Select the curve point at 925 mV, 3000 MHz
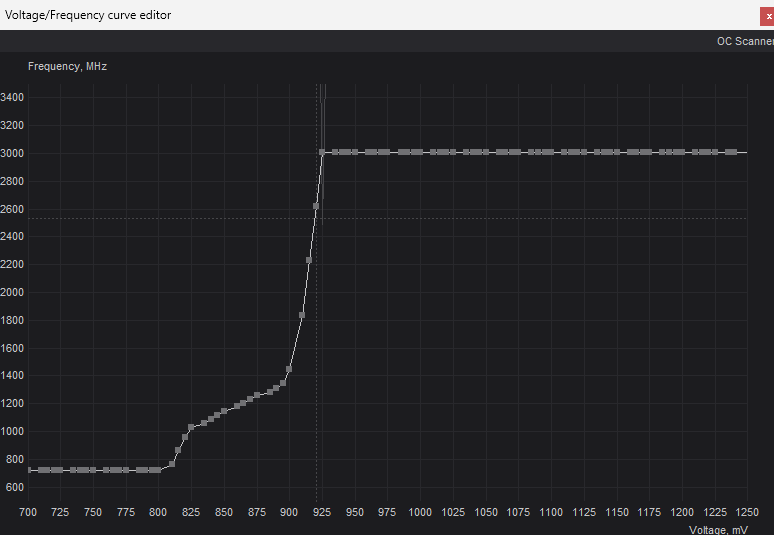Screen dimensions: 774x535 pos(322,152)
